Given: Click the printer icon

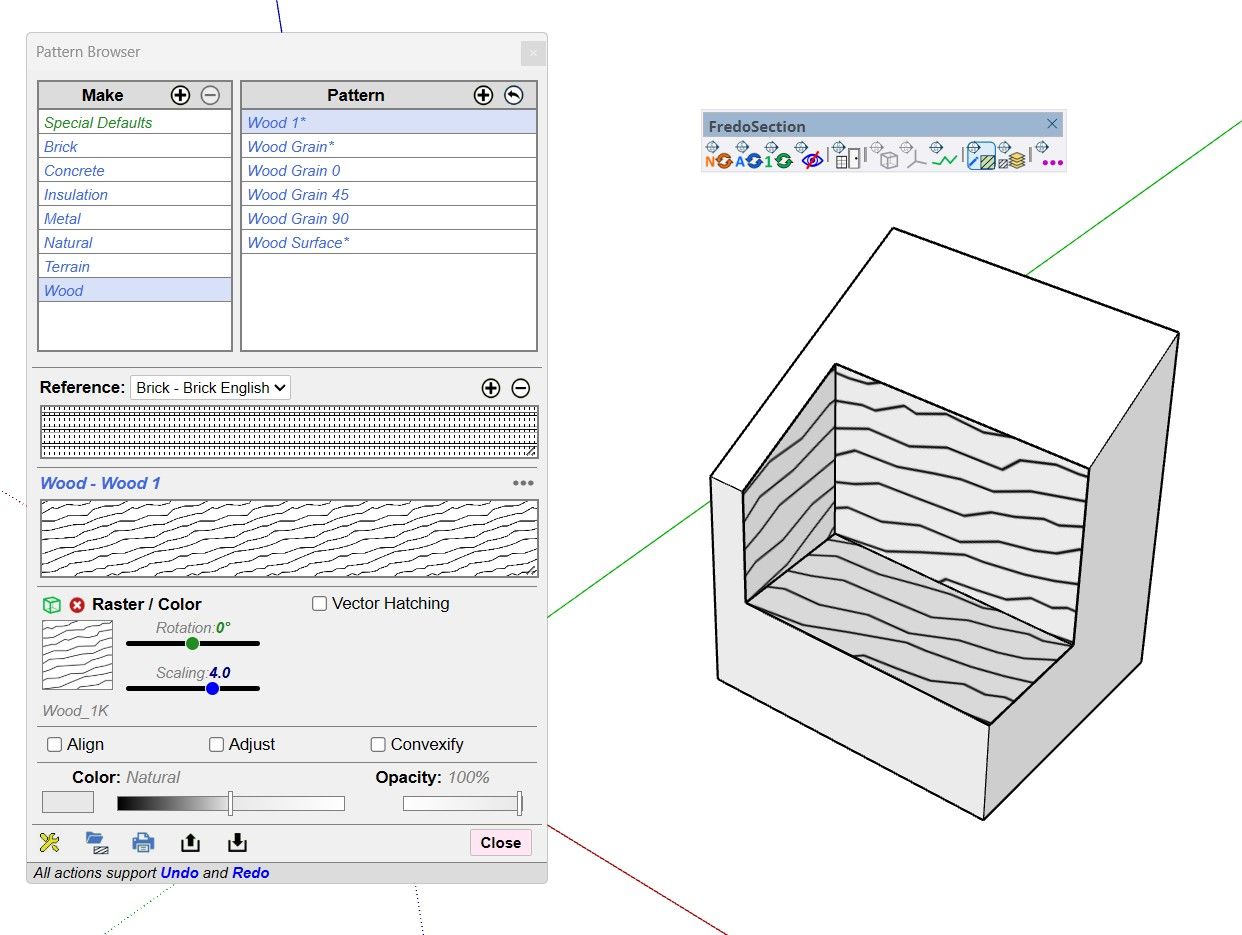Looking at the screenshot, I should [x=143, y=842].
